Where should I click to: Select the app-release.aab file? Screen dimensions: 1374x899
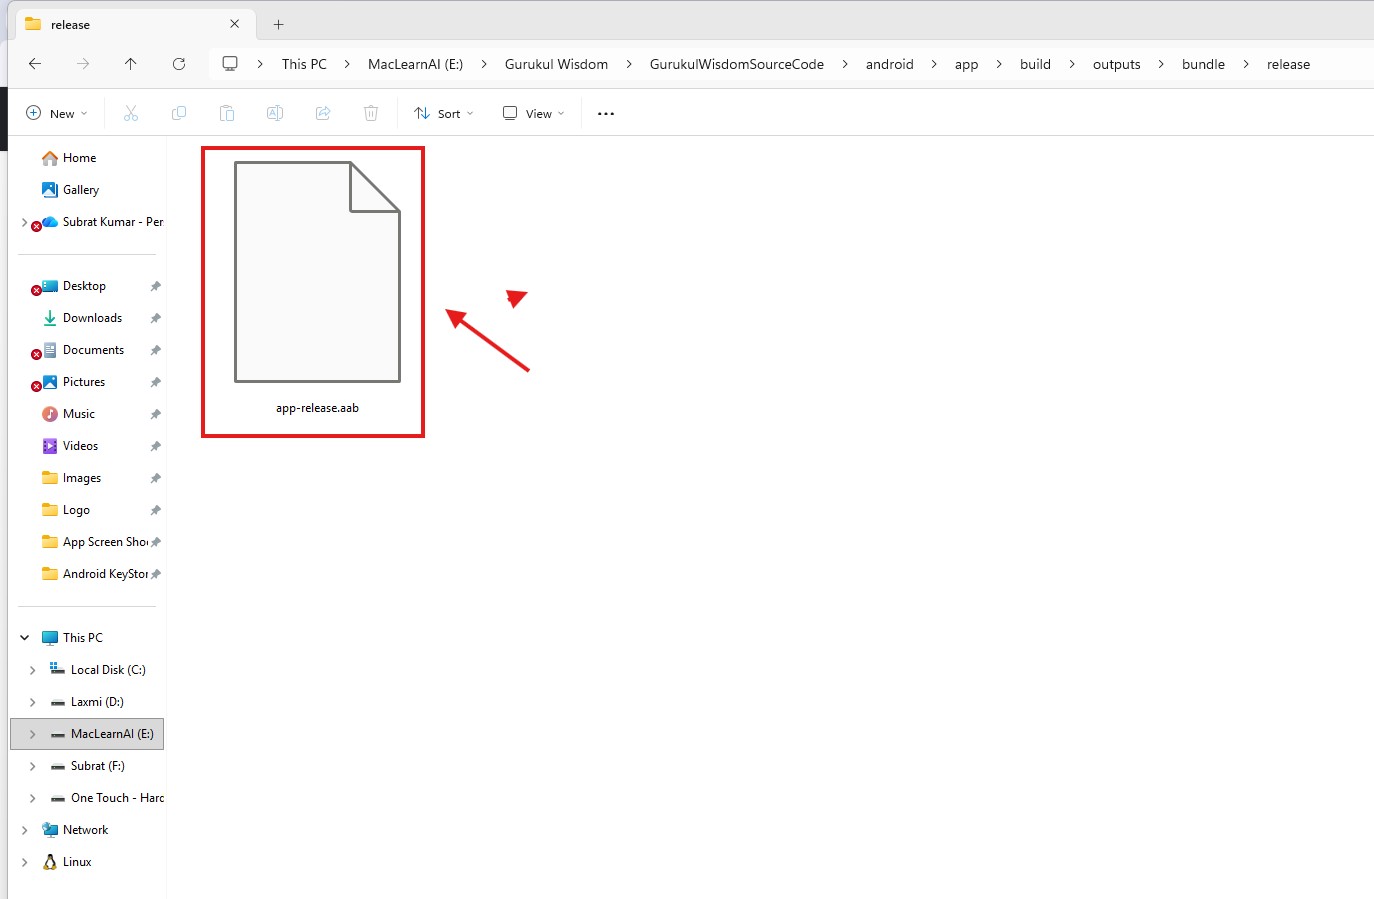tap(317, 290)
